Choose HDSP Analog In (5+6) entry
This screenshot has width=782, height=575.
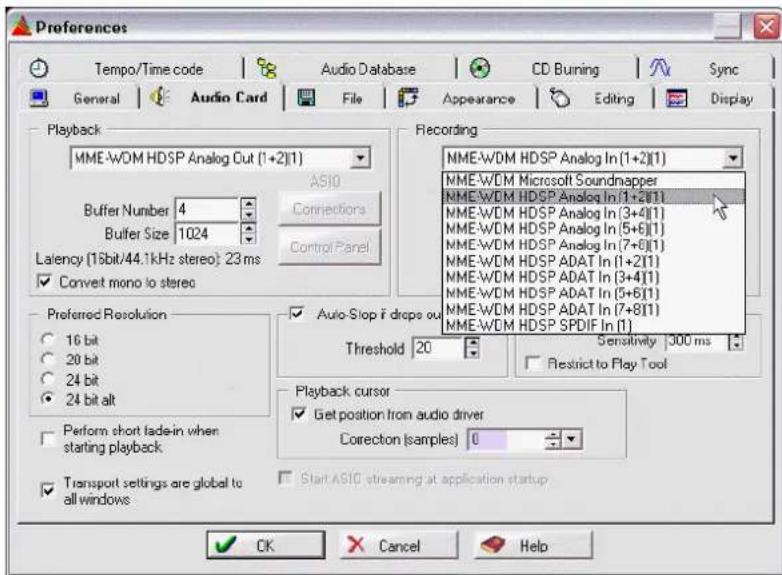(x=593, y=229)
